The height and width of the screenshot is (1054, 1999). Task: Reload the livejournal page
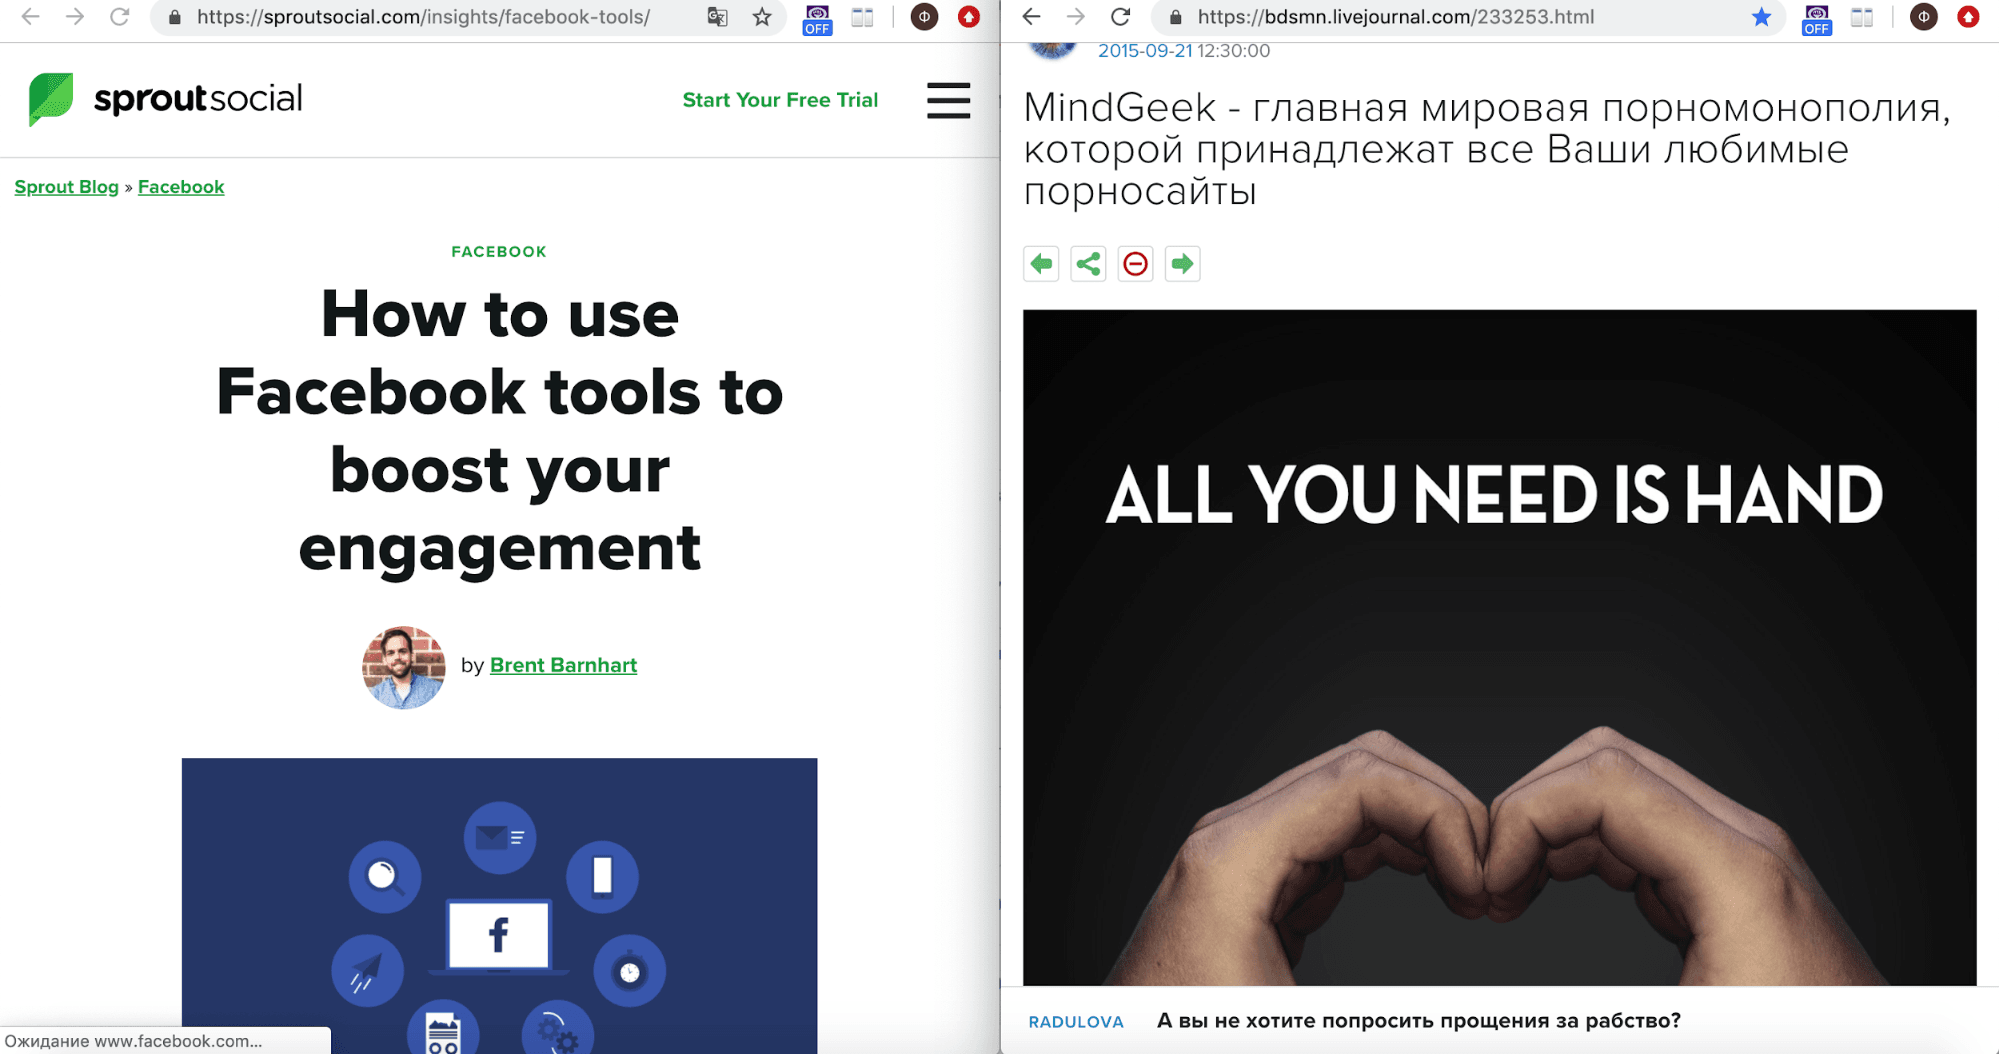1120,17
